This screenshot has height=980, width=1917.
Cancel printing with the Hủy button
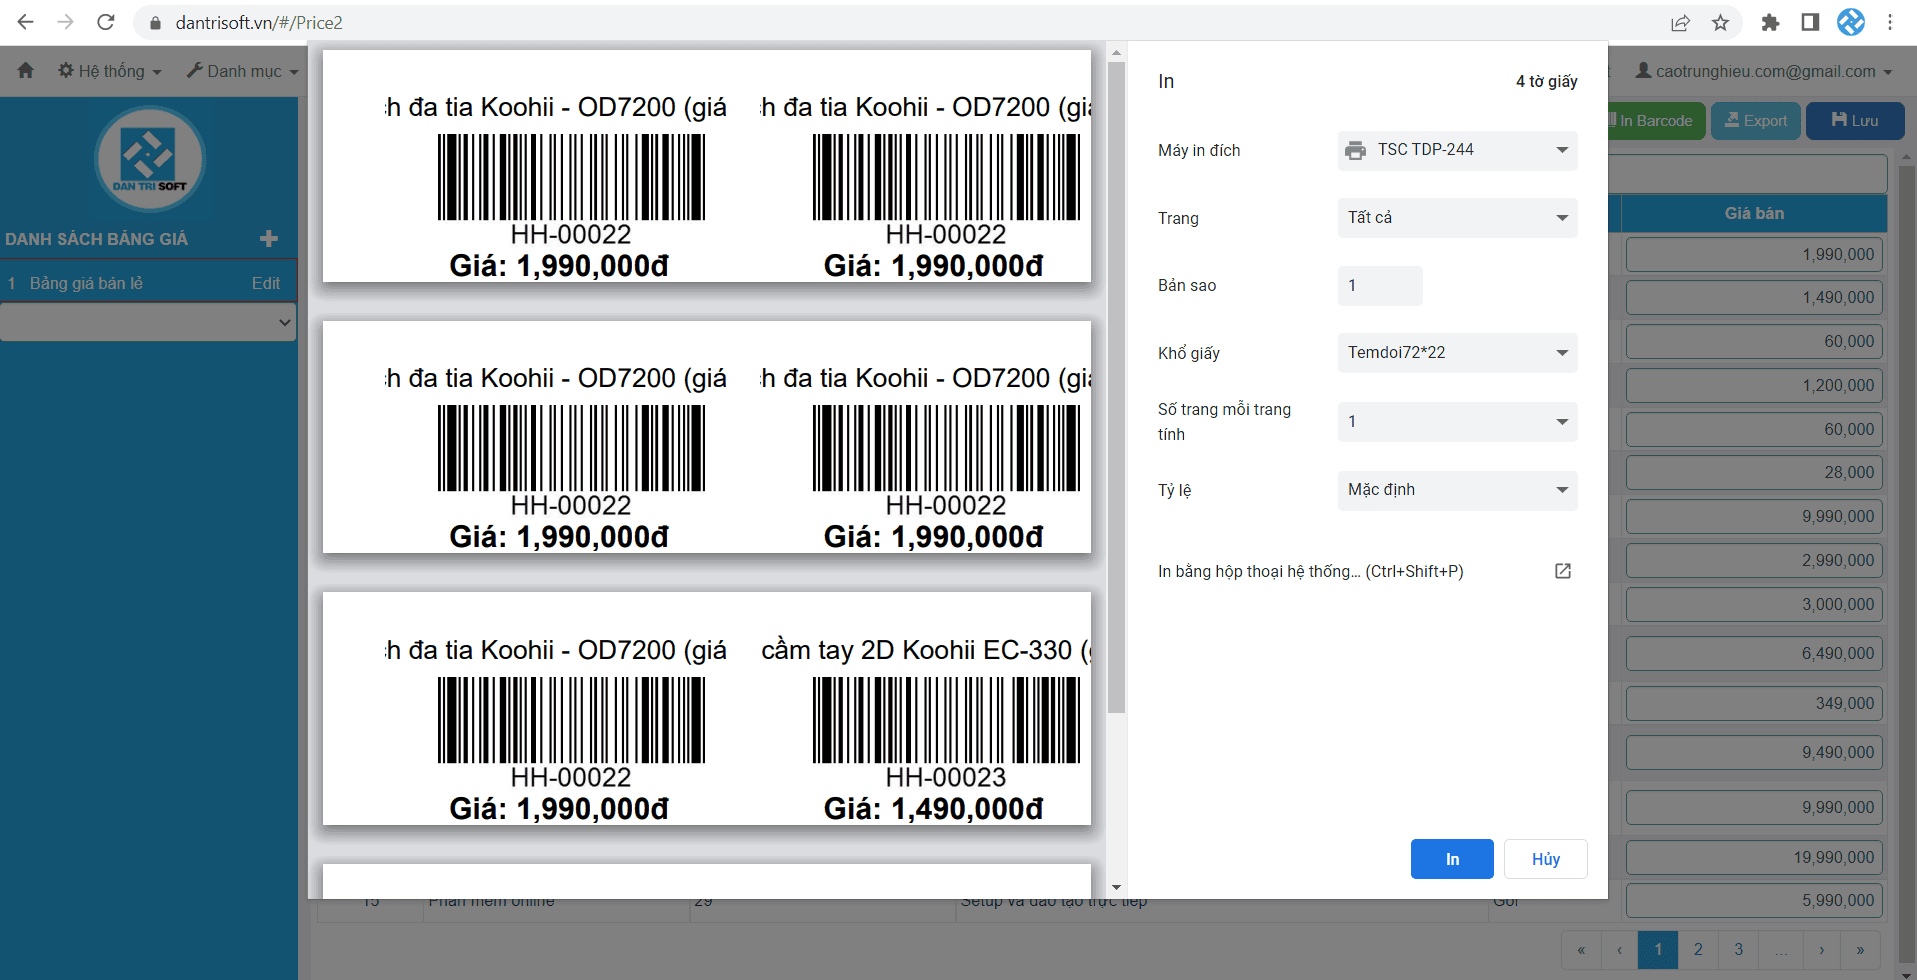click(1545, 859)
